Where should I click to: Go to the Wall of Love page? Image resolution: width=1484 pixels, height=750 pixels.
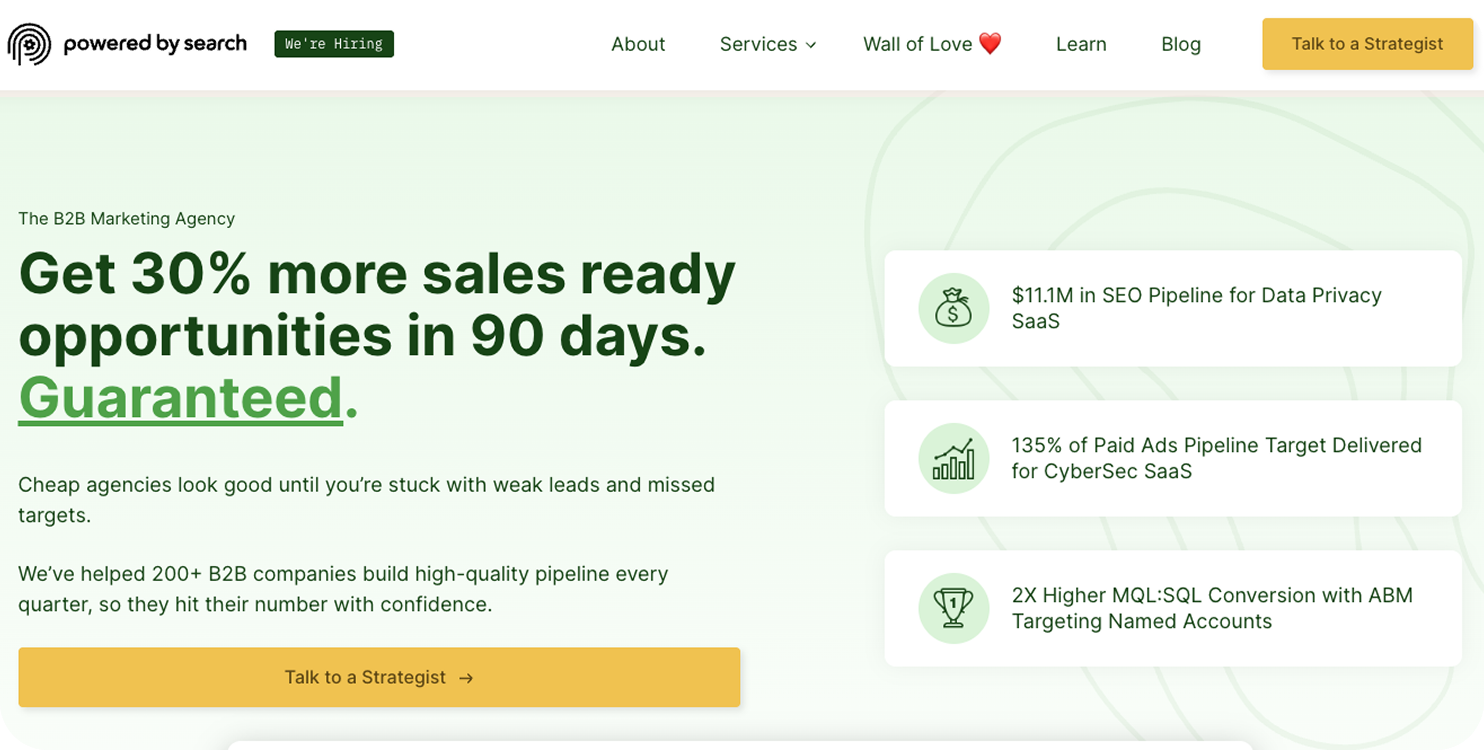tap(932, 44)
